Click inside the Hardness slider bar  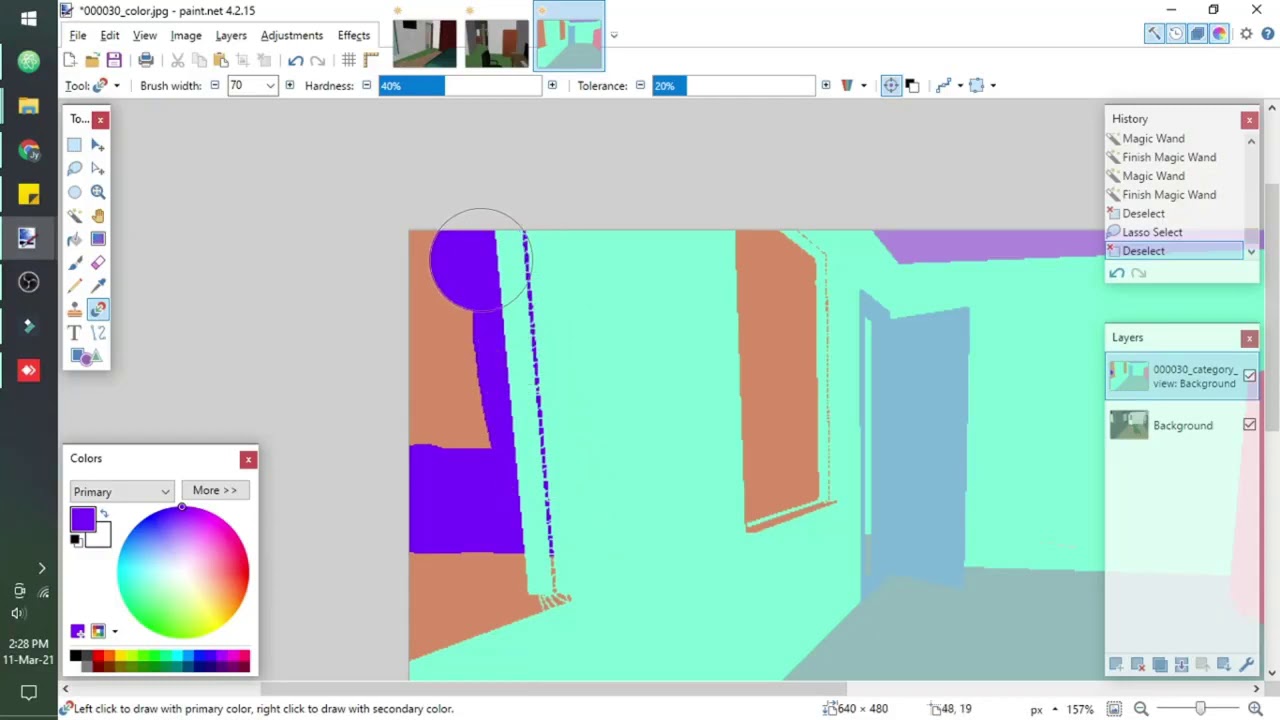click(x=460, y=86)
